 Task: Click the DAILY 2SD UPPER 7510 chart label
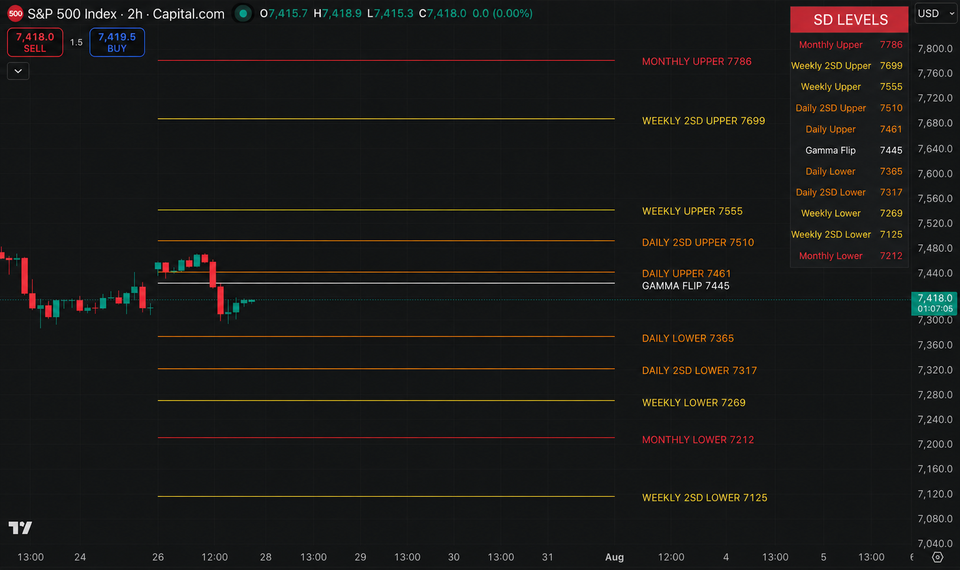[698, 242]
